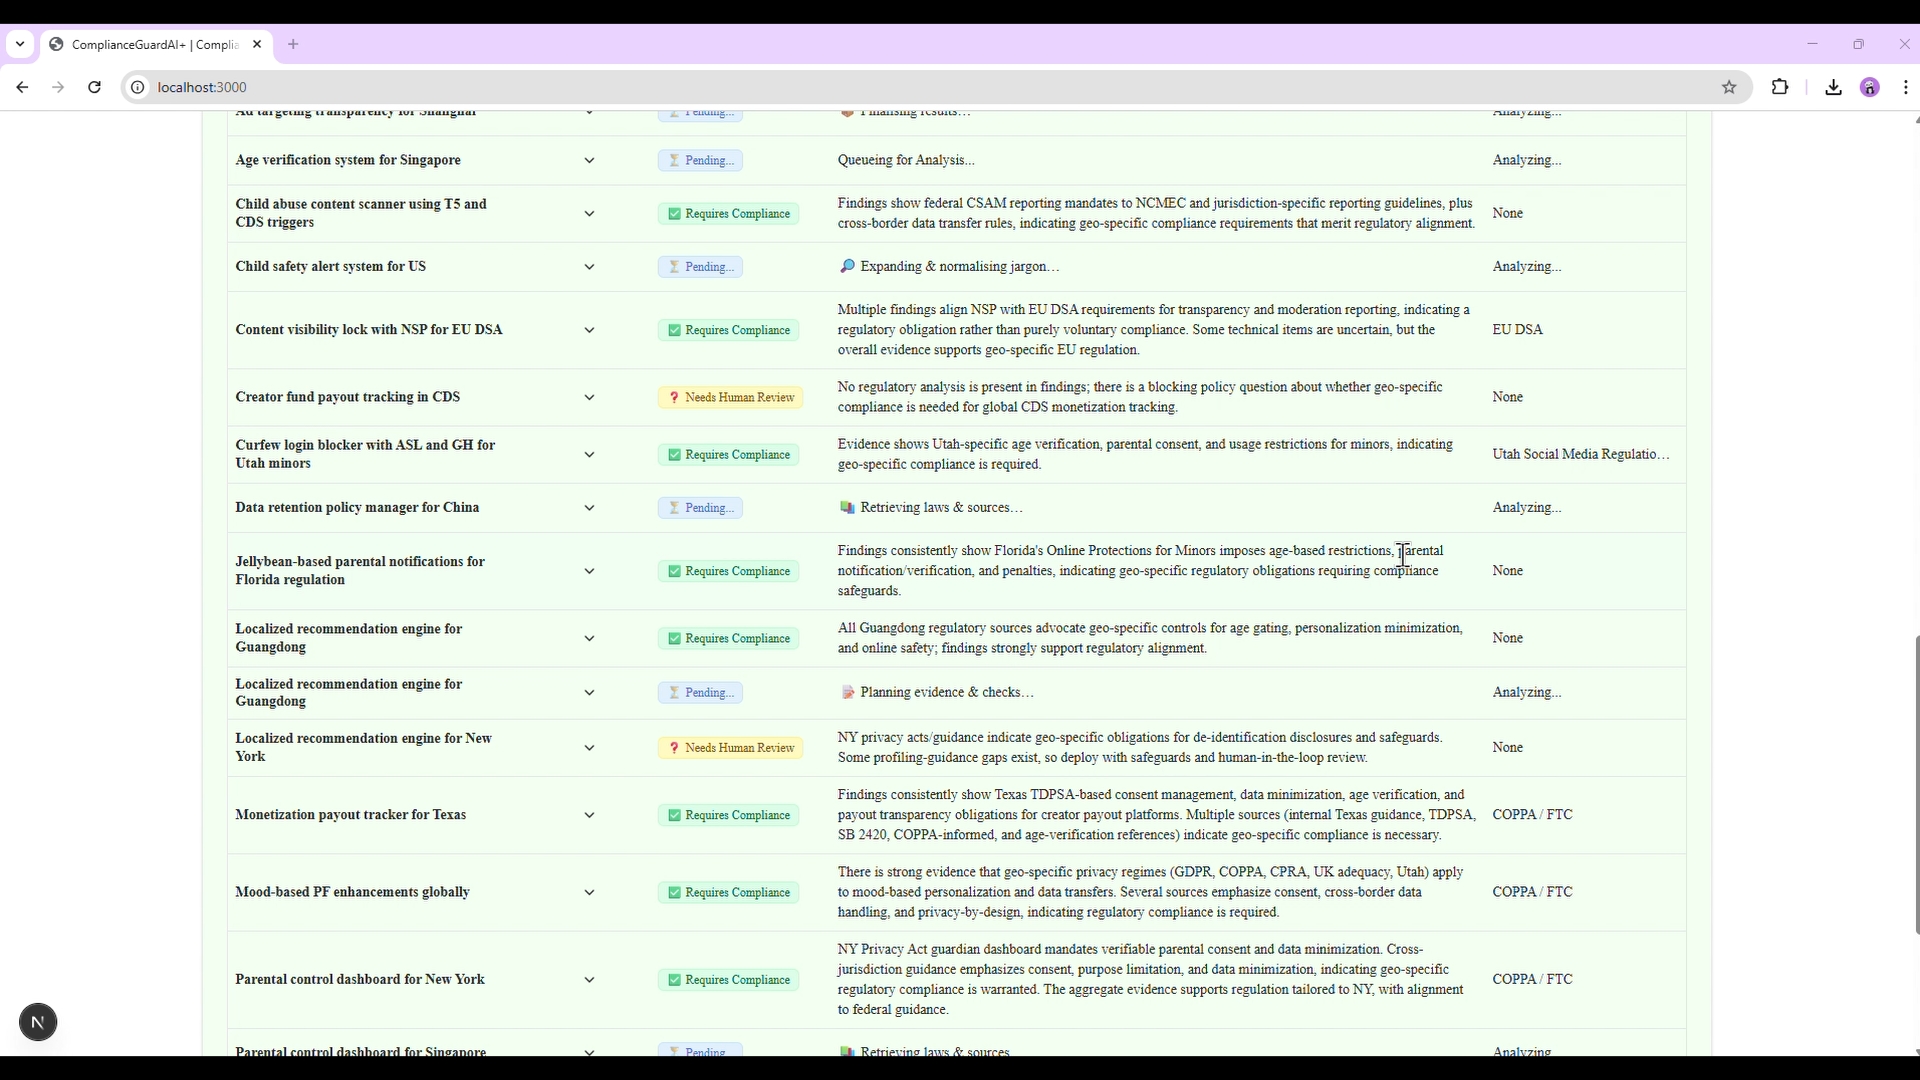The height and width of the screenshot is (1080, 1920).
Task: Bookmark this page with star icon
Action: point(1729,87)
